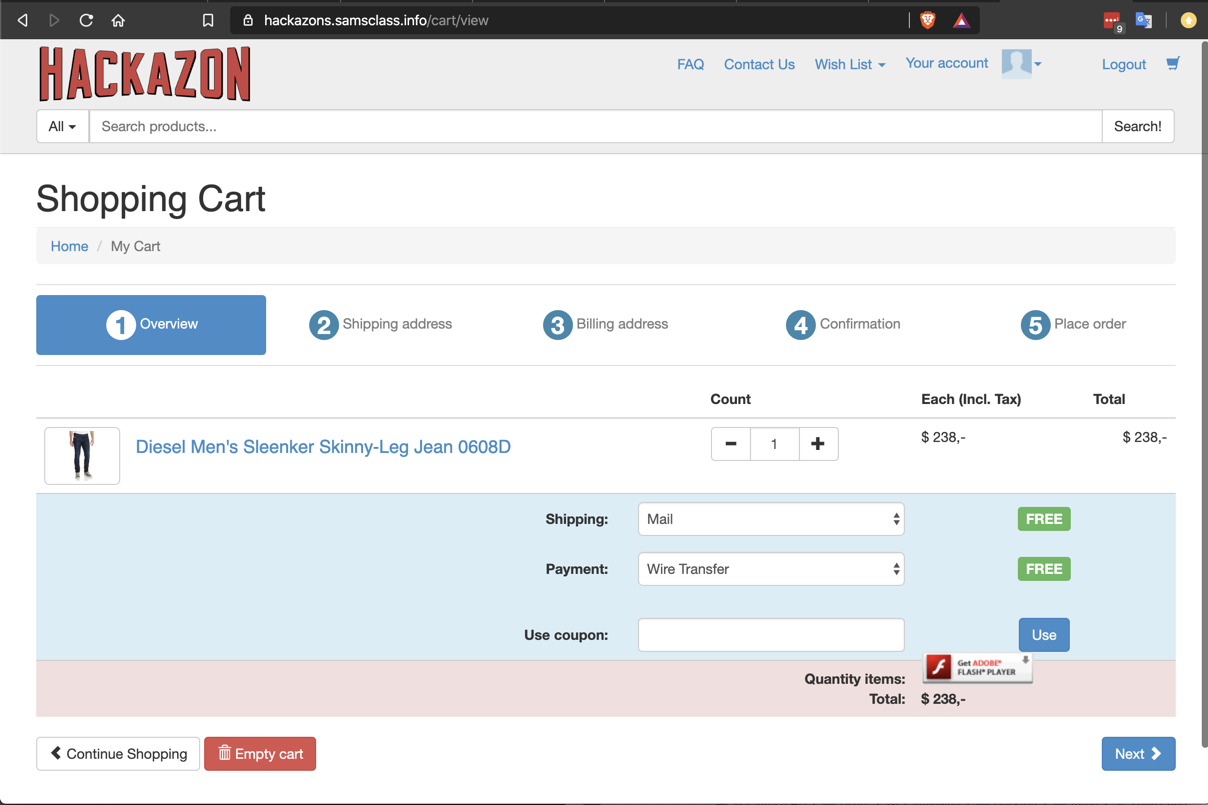This screenshot has width=1208, height=805.
Task: Click the Hackazon logo
Action: click(x=145, y=74)
